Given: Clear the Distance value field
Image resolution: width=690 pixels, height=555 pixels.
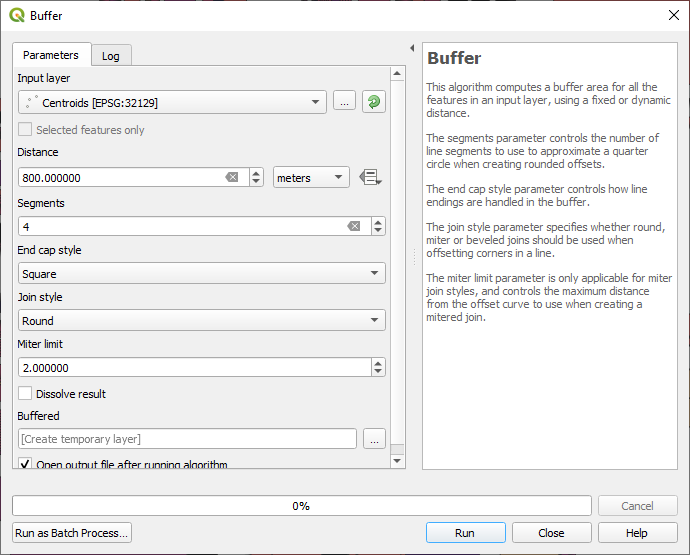Looking at the screenshot, I should (232, 178).
